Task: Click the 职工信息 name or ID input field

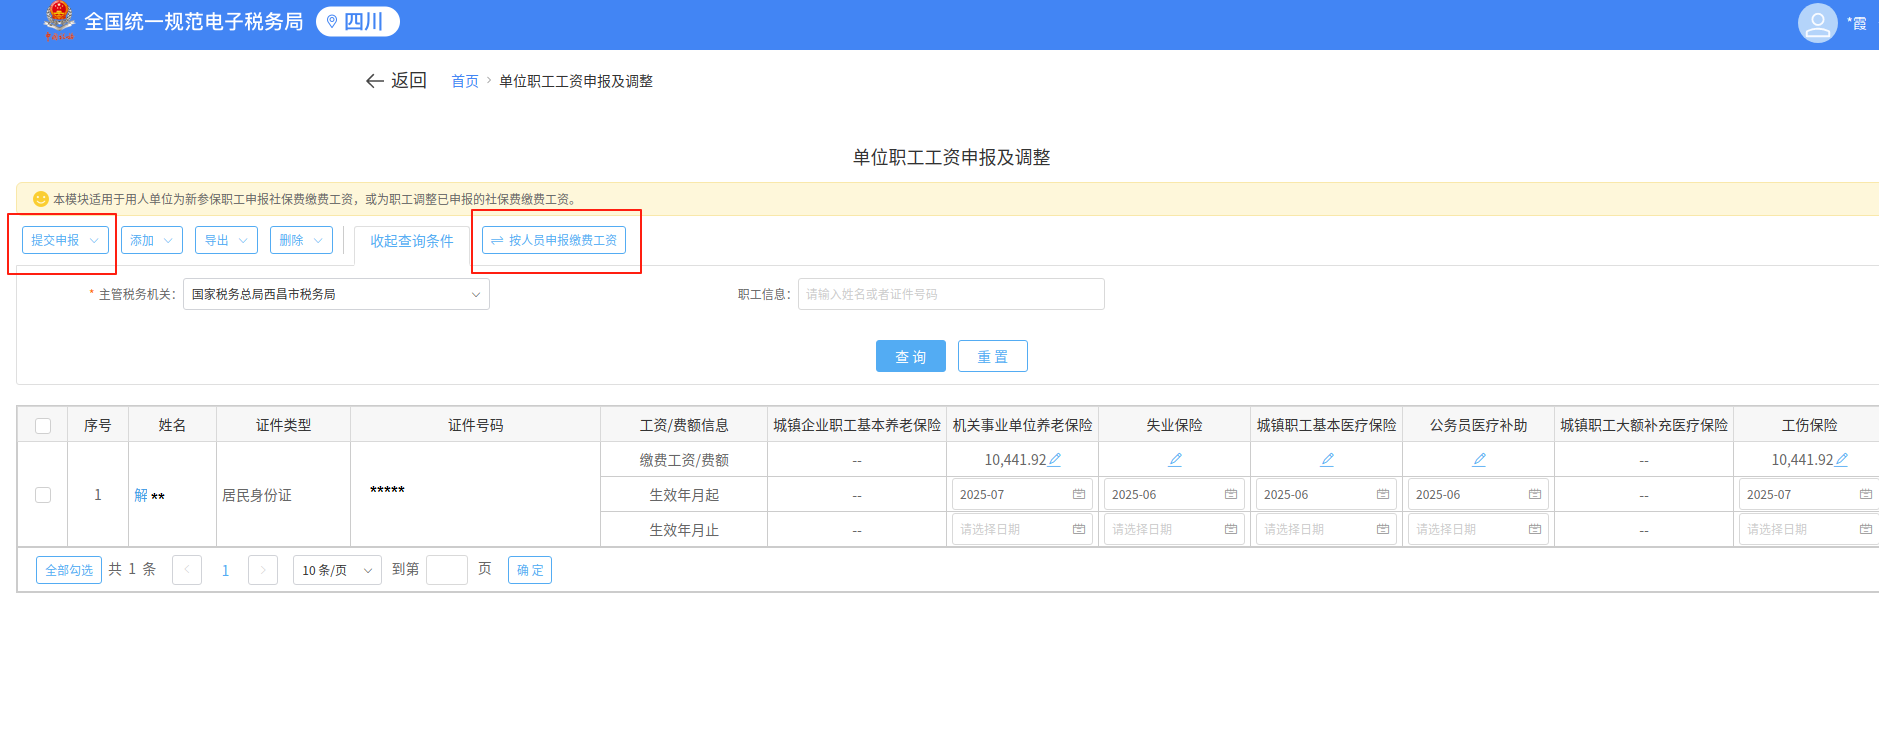Action: pyautogui.click(x=950, y=294)
